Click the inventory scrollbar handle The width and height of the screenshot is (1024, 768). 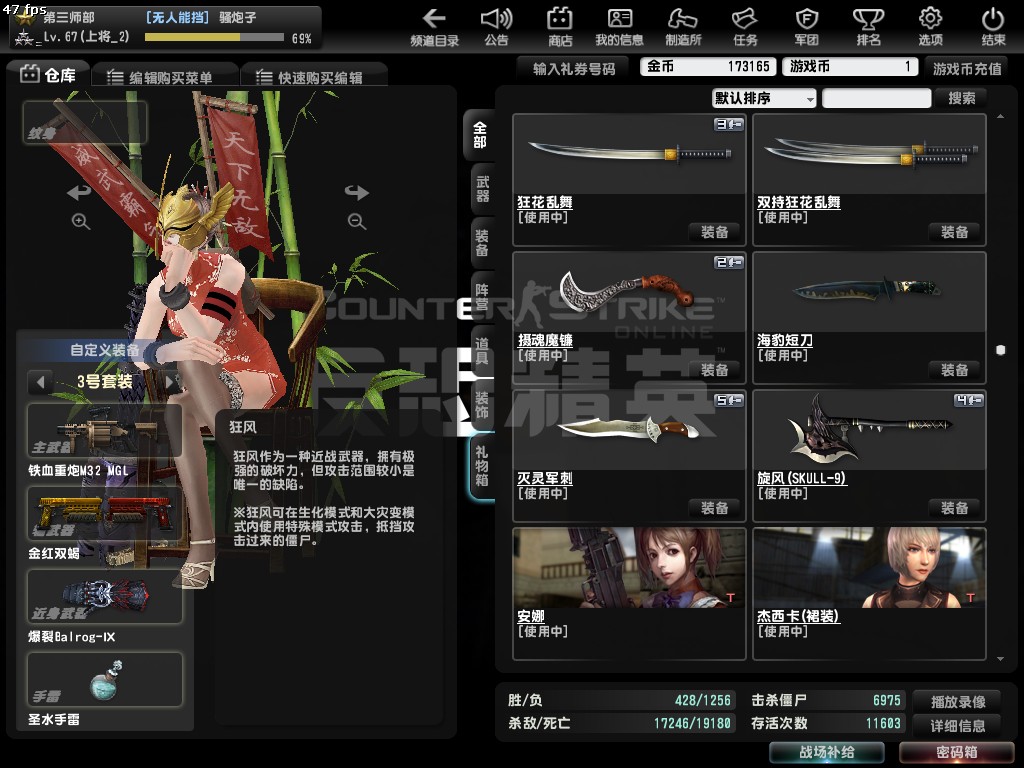(x=1000, y=350)
